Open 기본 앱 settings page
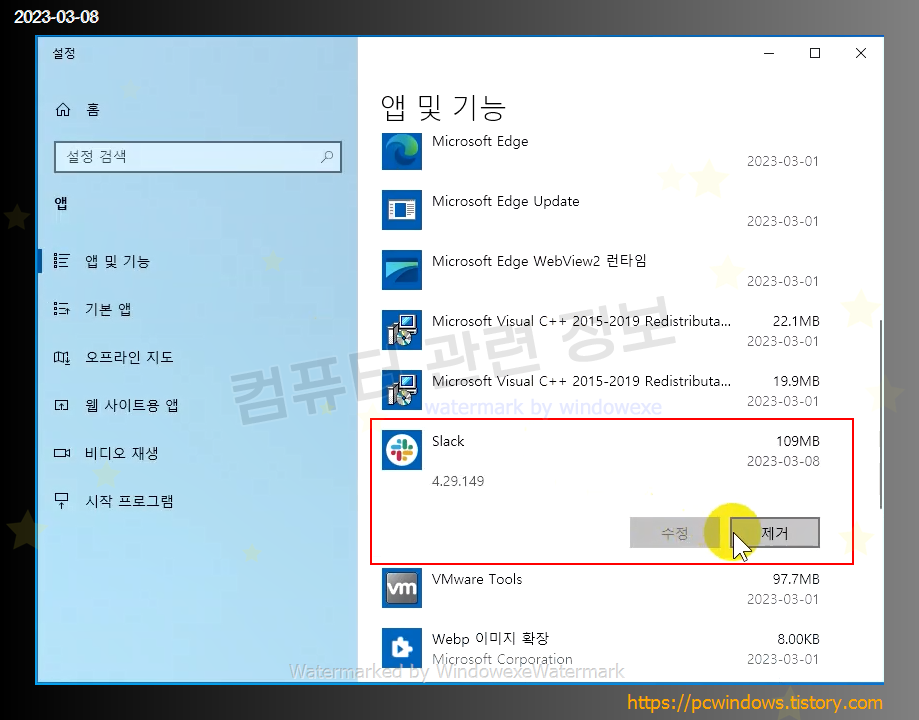 (108, 309)
